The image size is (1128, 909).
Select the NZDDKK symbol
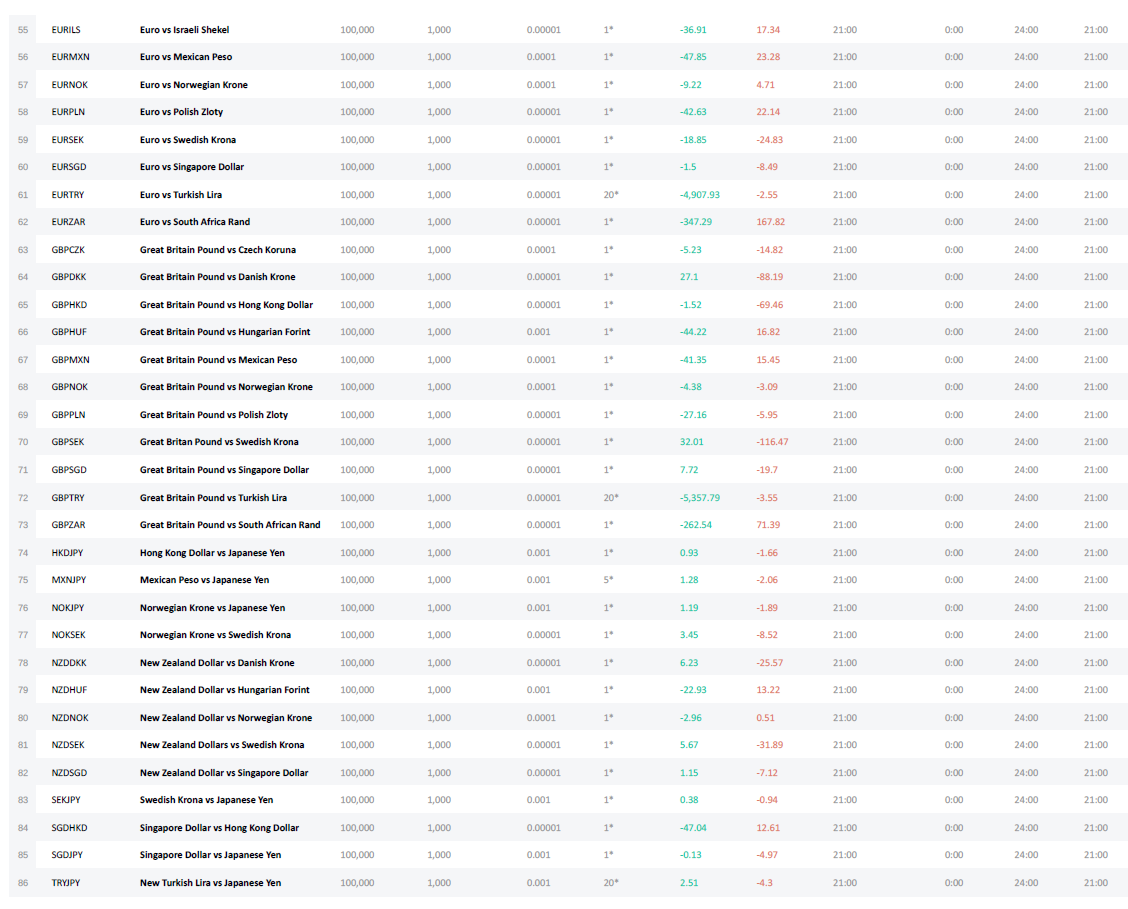[69, 663]
